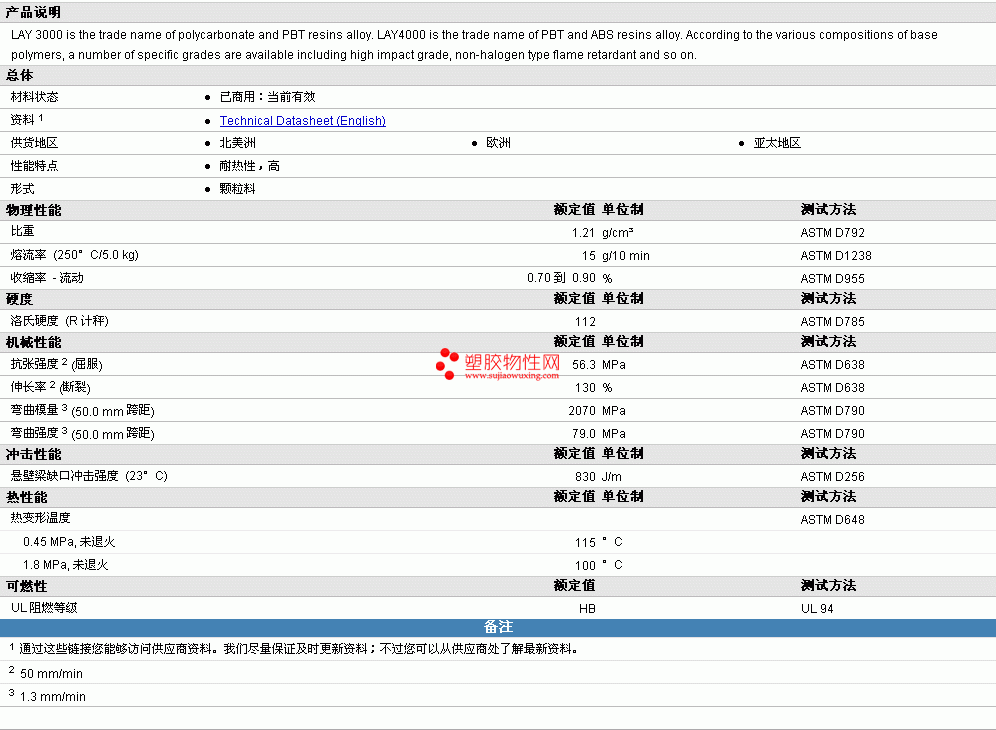The image size is (996, 730).
Task: Select ASTM D638 in the 抗张强度 row
Action: (x=833, y=365)
